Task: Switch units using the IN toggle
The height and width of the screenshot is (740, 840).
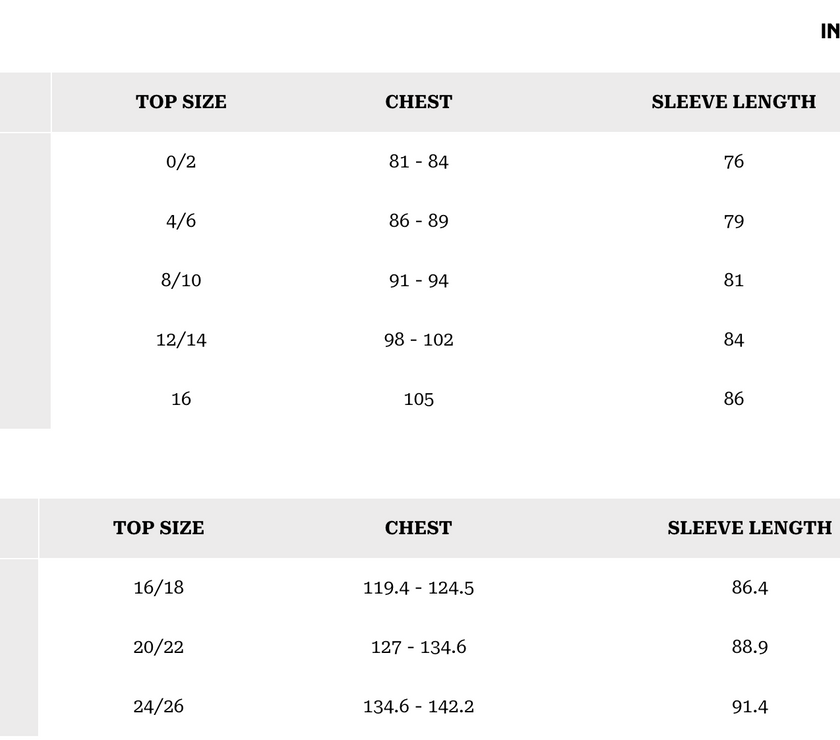Action: [x=829, y=31]
